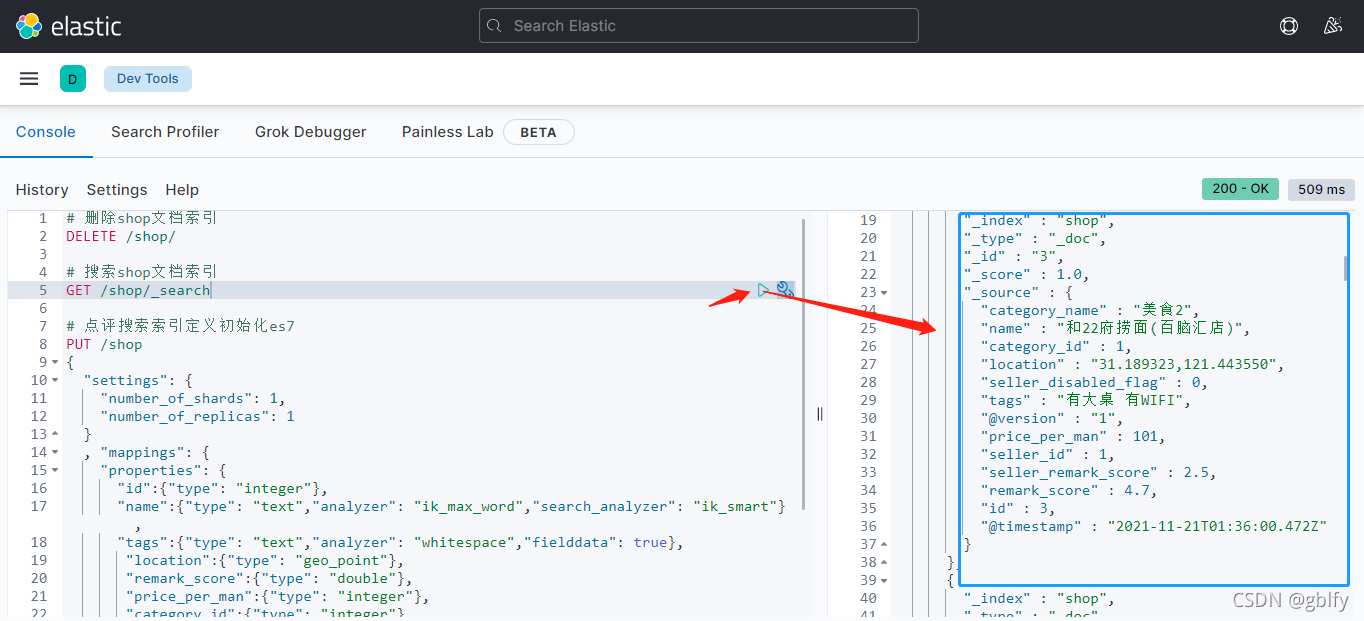Click the price_per_man : 101 line
Viewport: 1364px width, 621px height.
(x=1073, y=436)
